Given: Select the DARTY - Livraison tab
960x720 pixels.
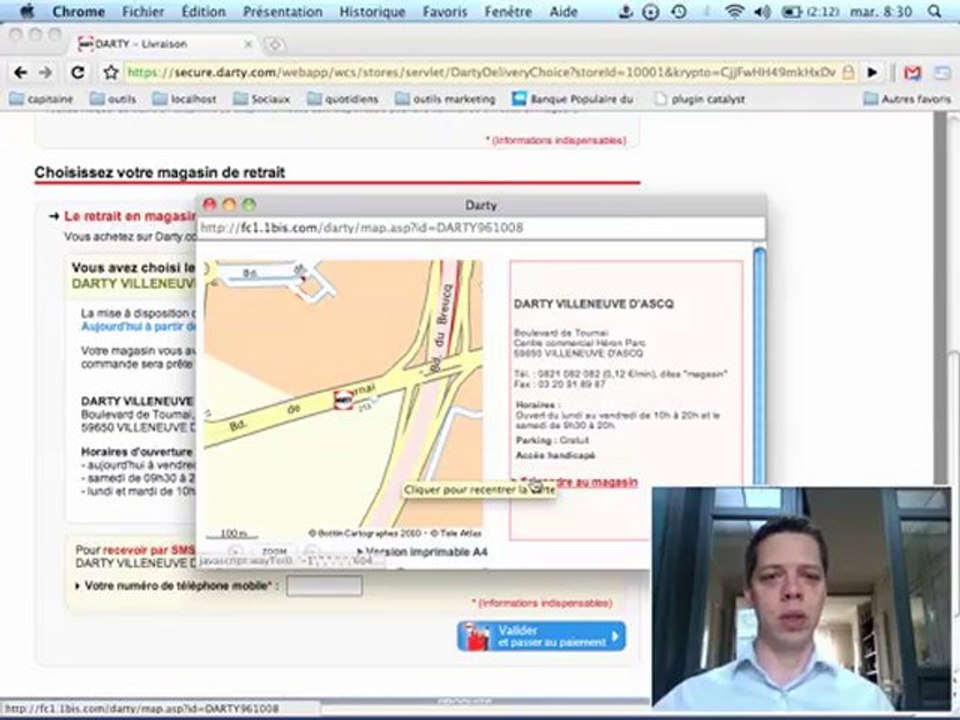Looking at the screenshot, I should coord(165,44).
